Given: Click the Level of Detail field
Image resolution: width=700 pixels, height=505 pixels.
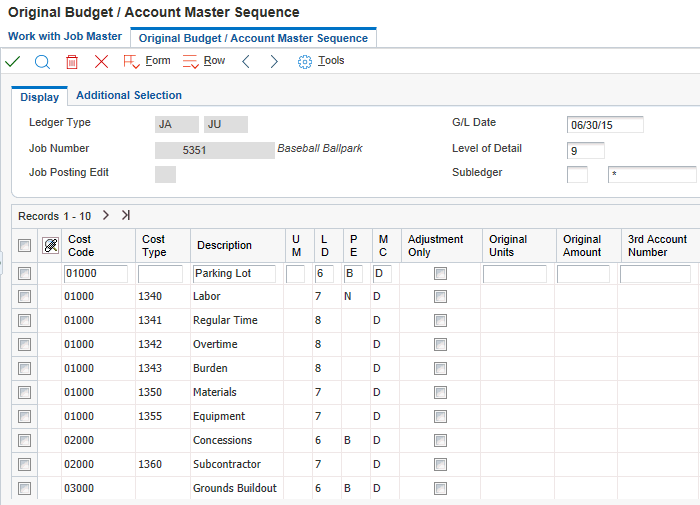Looking at the screenshot, I should [x=586, y=150].
